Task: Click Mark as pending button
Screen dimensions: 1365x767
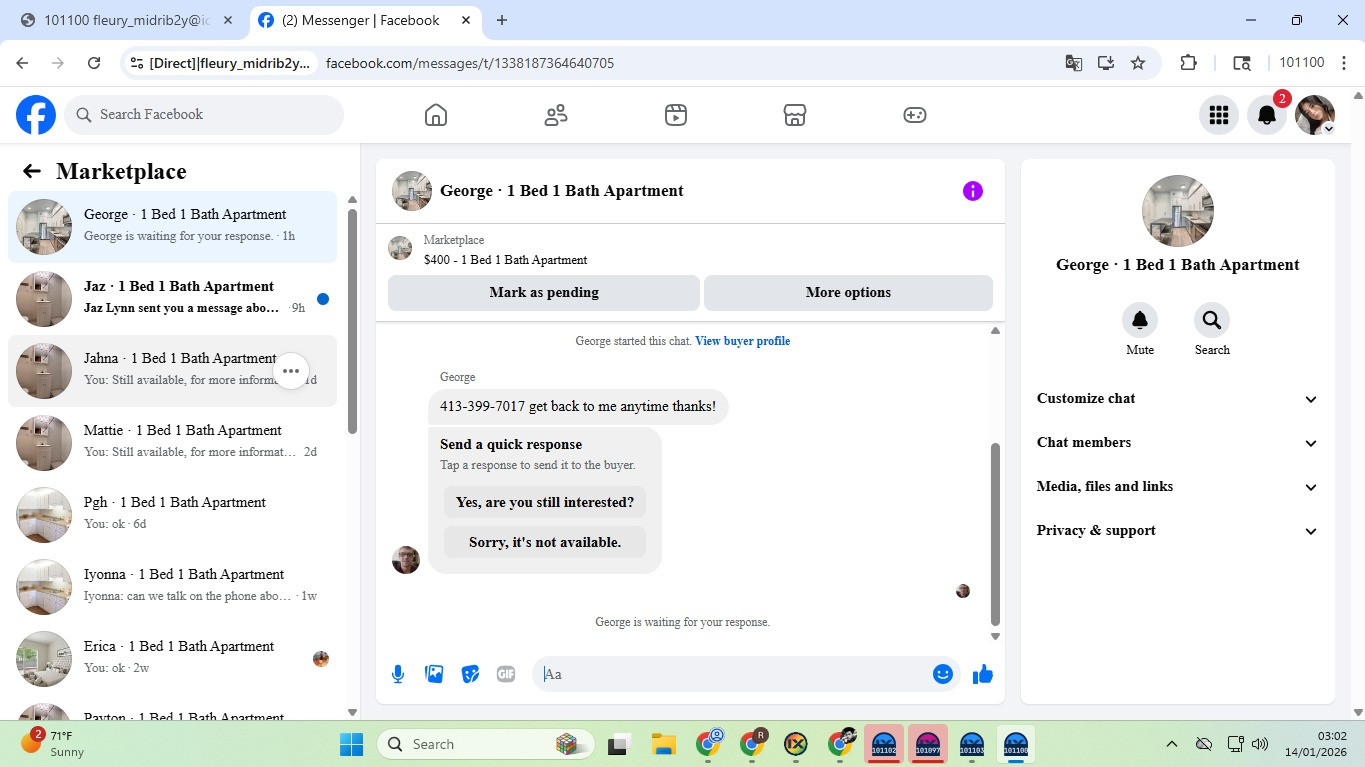Action: click(x=544, y=293)
